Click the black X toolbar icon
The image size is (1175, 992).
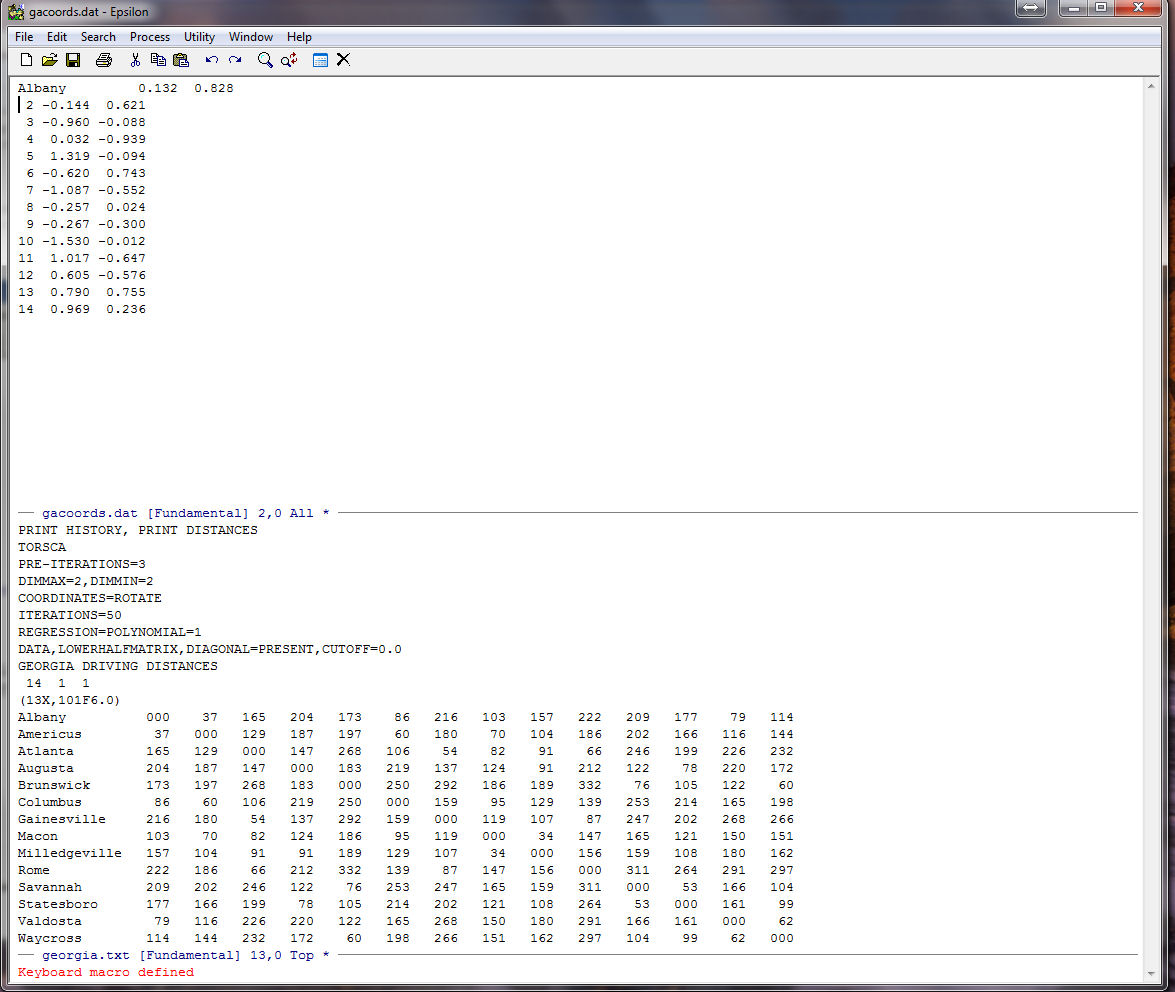tap(343, 60)
